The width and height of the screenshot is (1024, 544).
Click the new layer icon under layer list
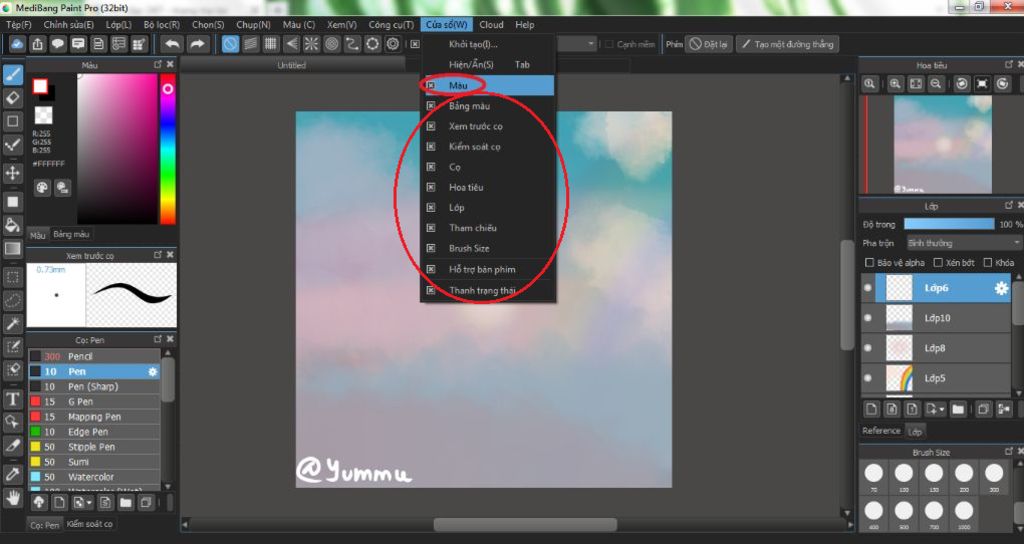point(871,409)
